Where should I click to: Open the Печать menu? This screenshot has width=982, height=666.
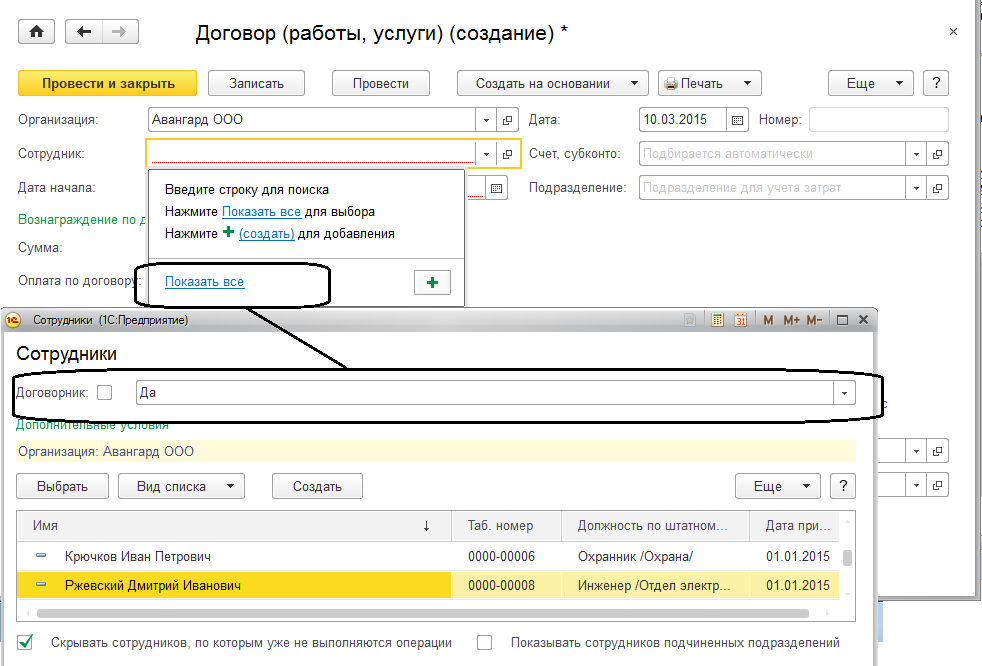[709, 84]
